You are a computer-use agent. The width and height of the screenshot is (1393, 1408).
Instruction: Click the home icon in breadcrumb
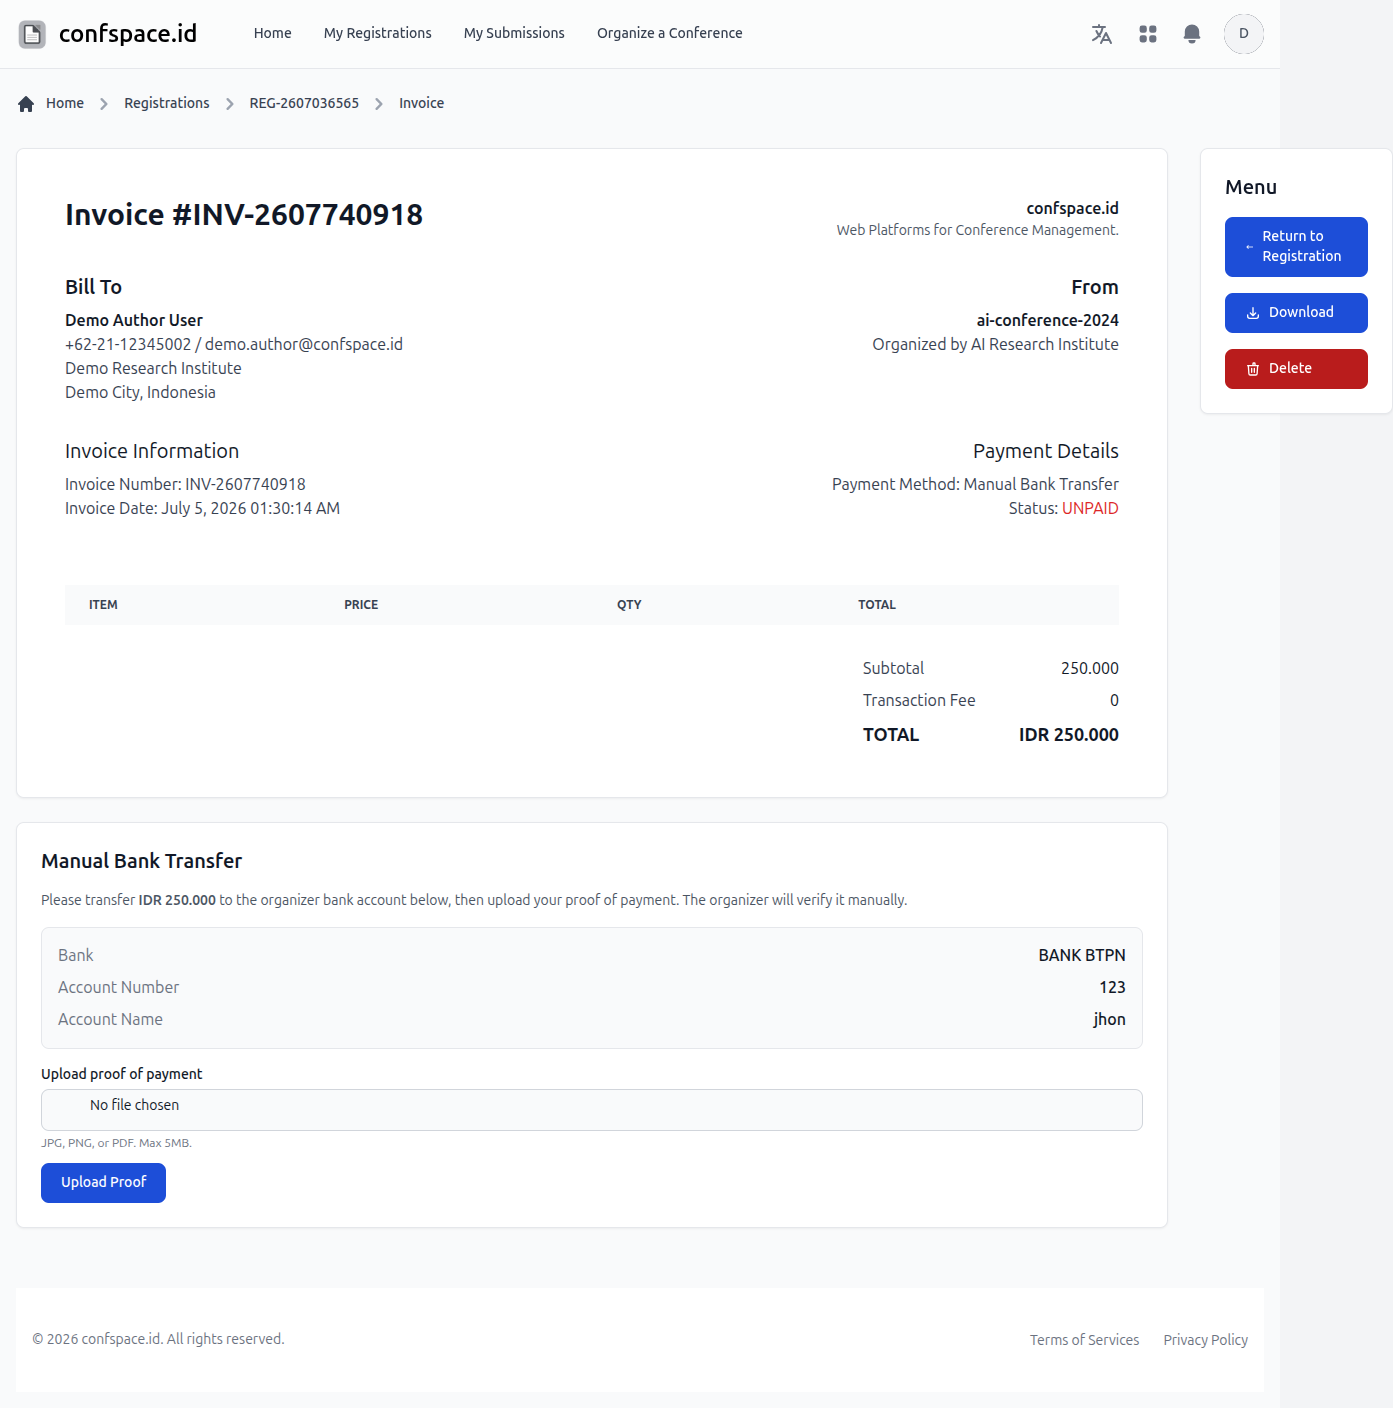point(26,104)
